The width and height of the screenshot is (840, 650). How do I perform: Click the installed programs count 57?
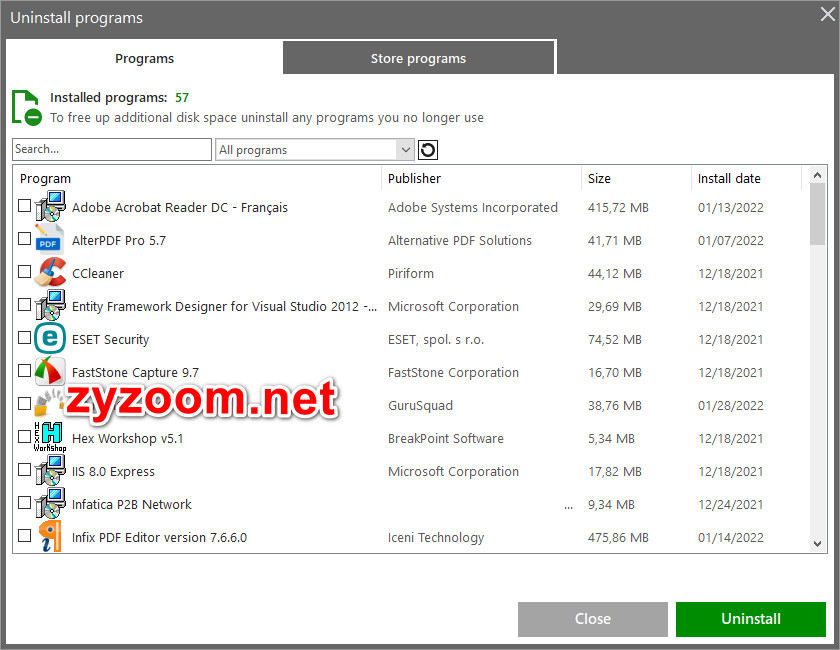(x=182, y=98)
